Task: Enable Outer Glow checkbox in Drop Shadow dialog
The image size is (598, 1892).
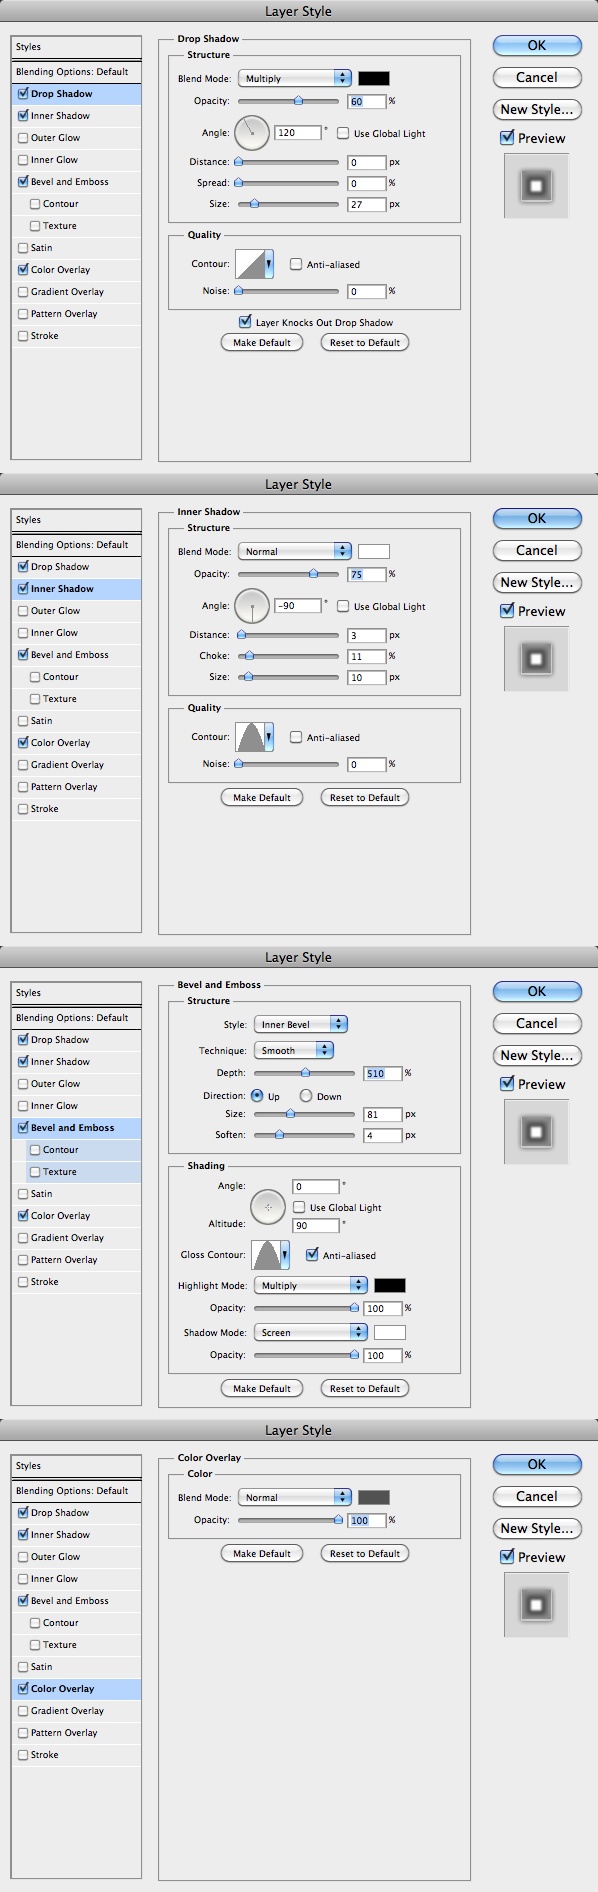Action: [23, 138]
